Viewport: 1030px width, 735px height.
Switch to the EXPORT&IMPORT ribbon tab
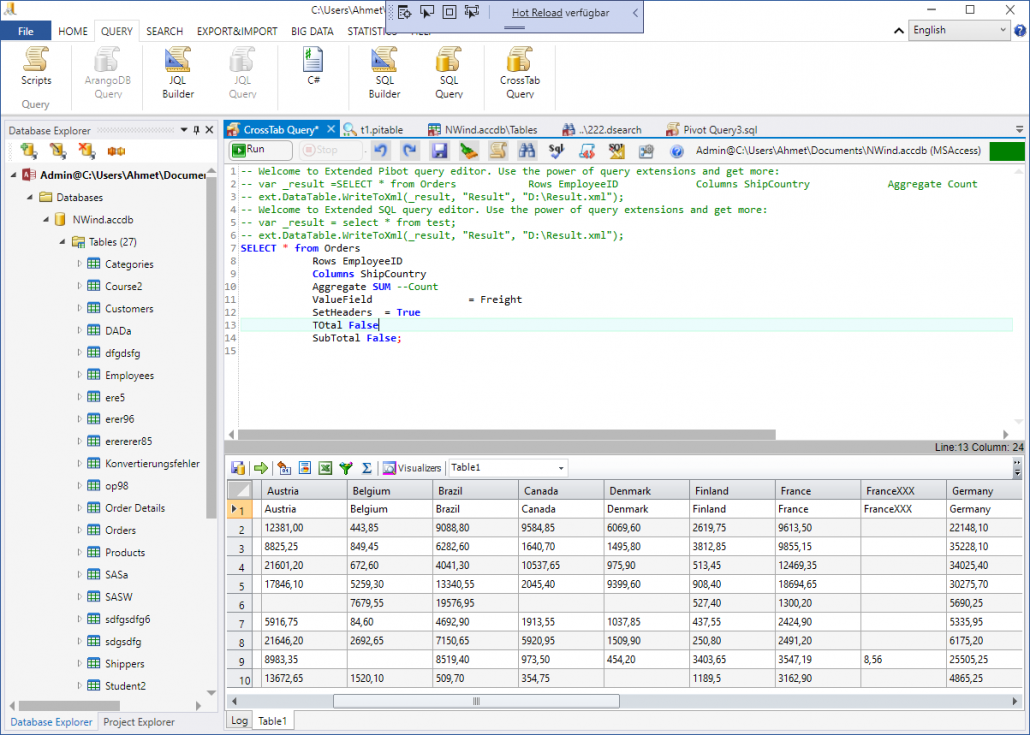(237, 31)
